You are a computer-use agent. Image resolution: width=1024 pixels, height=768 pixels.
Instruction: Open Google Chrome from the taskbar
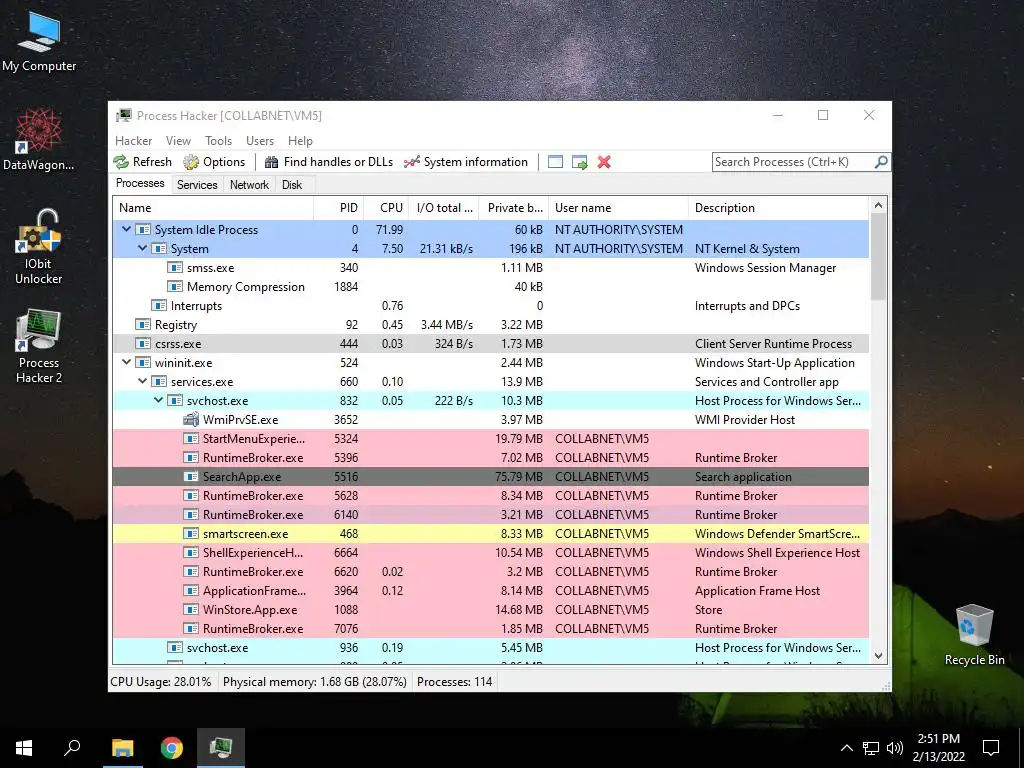point(172,748)
